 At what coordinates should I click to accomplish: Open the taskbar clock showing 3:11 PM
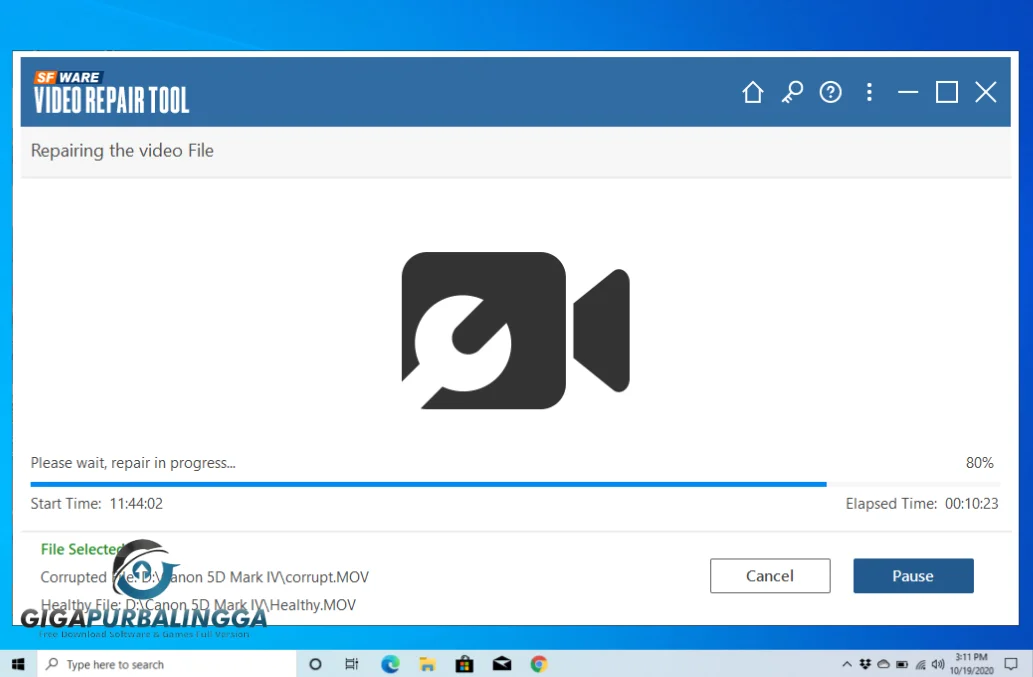pos(971,664)
